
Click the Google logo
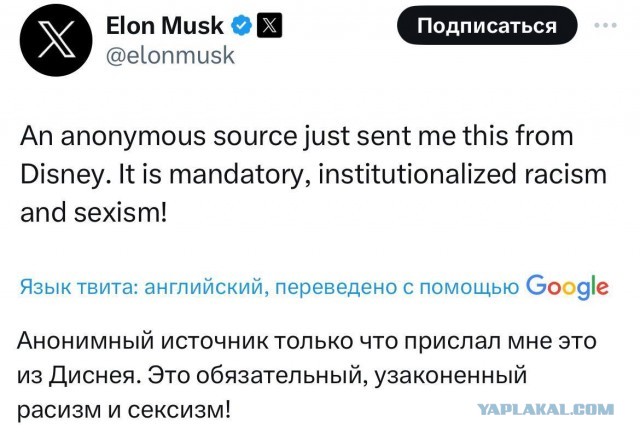567,287
